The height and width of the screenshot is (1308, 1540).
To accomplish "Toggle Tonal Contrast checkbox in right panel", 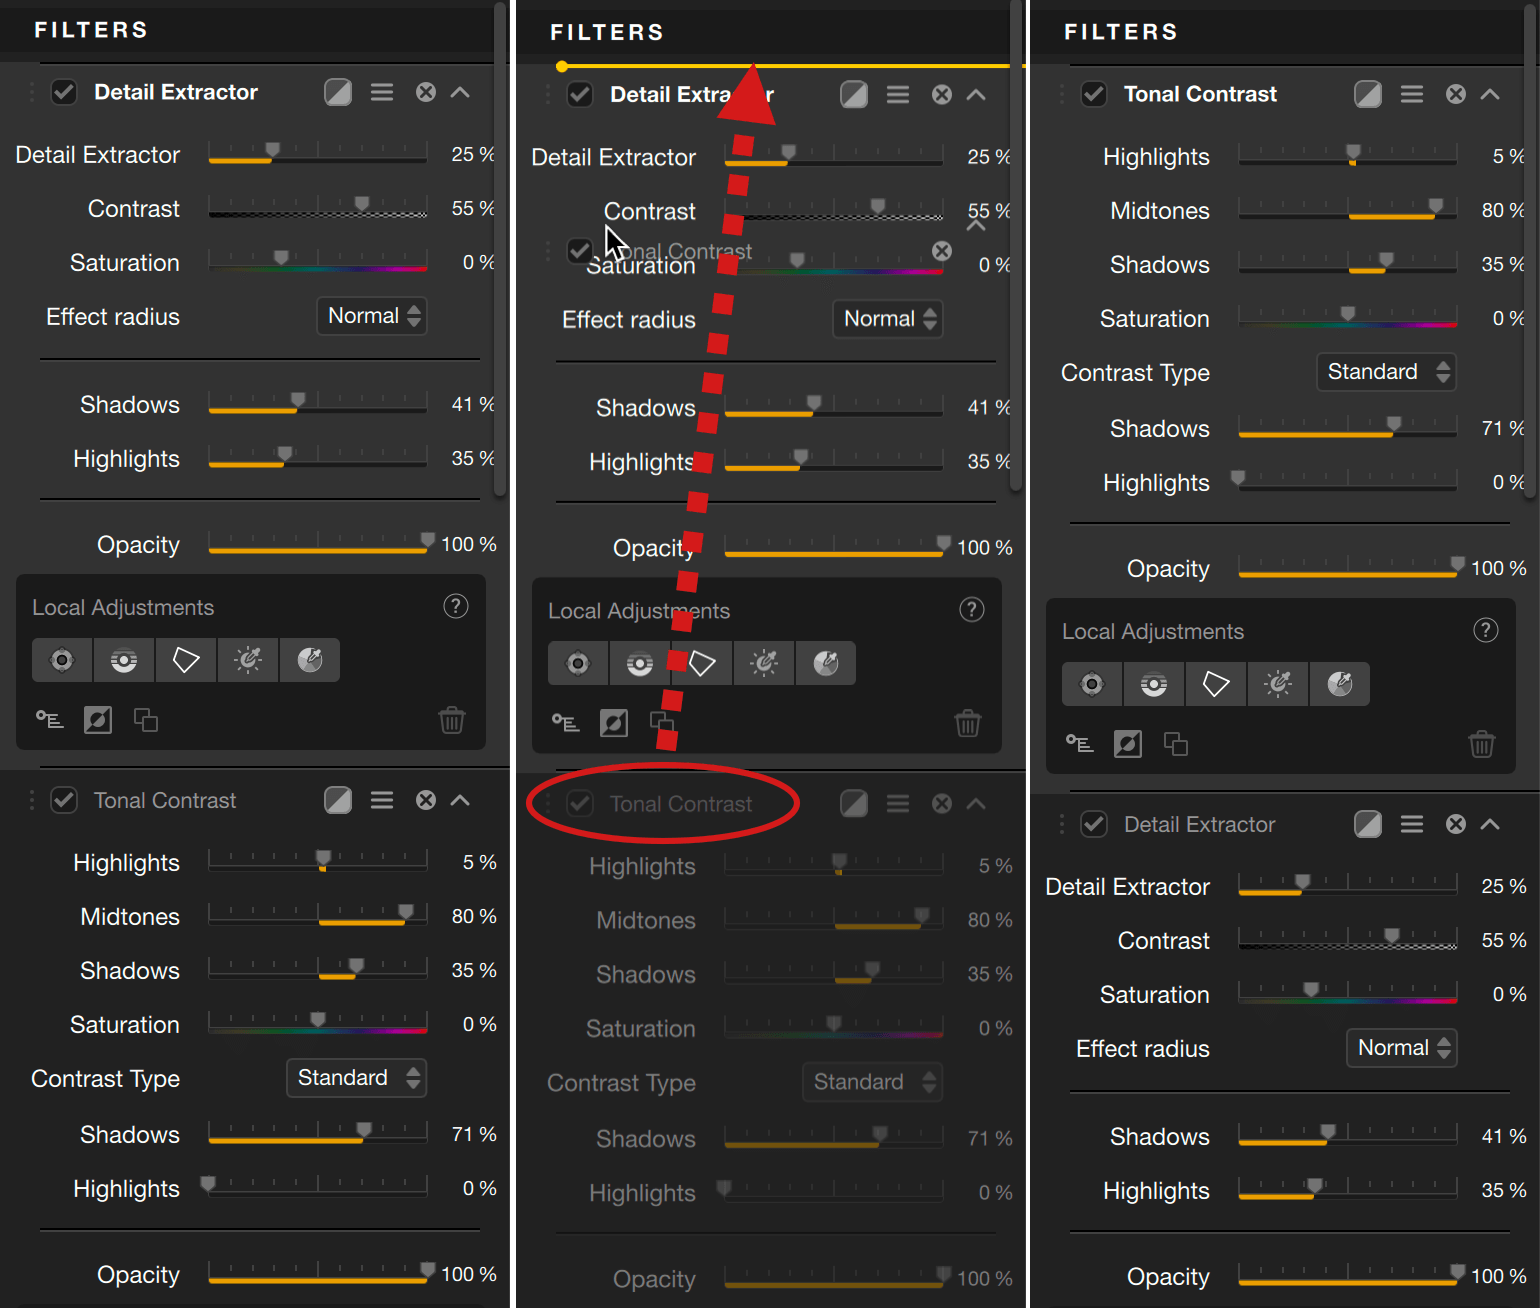I will pyautogui.click(x=1094, y=94).
